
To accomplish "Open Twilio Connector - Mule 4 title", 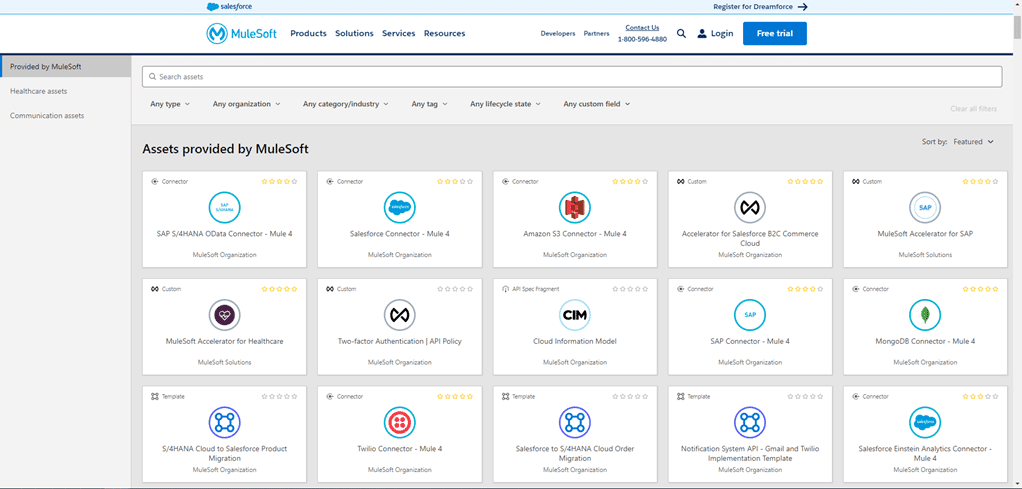I will [400, 449].
